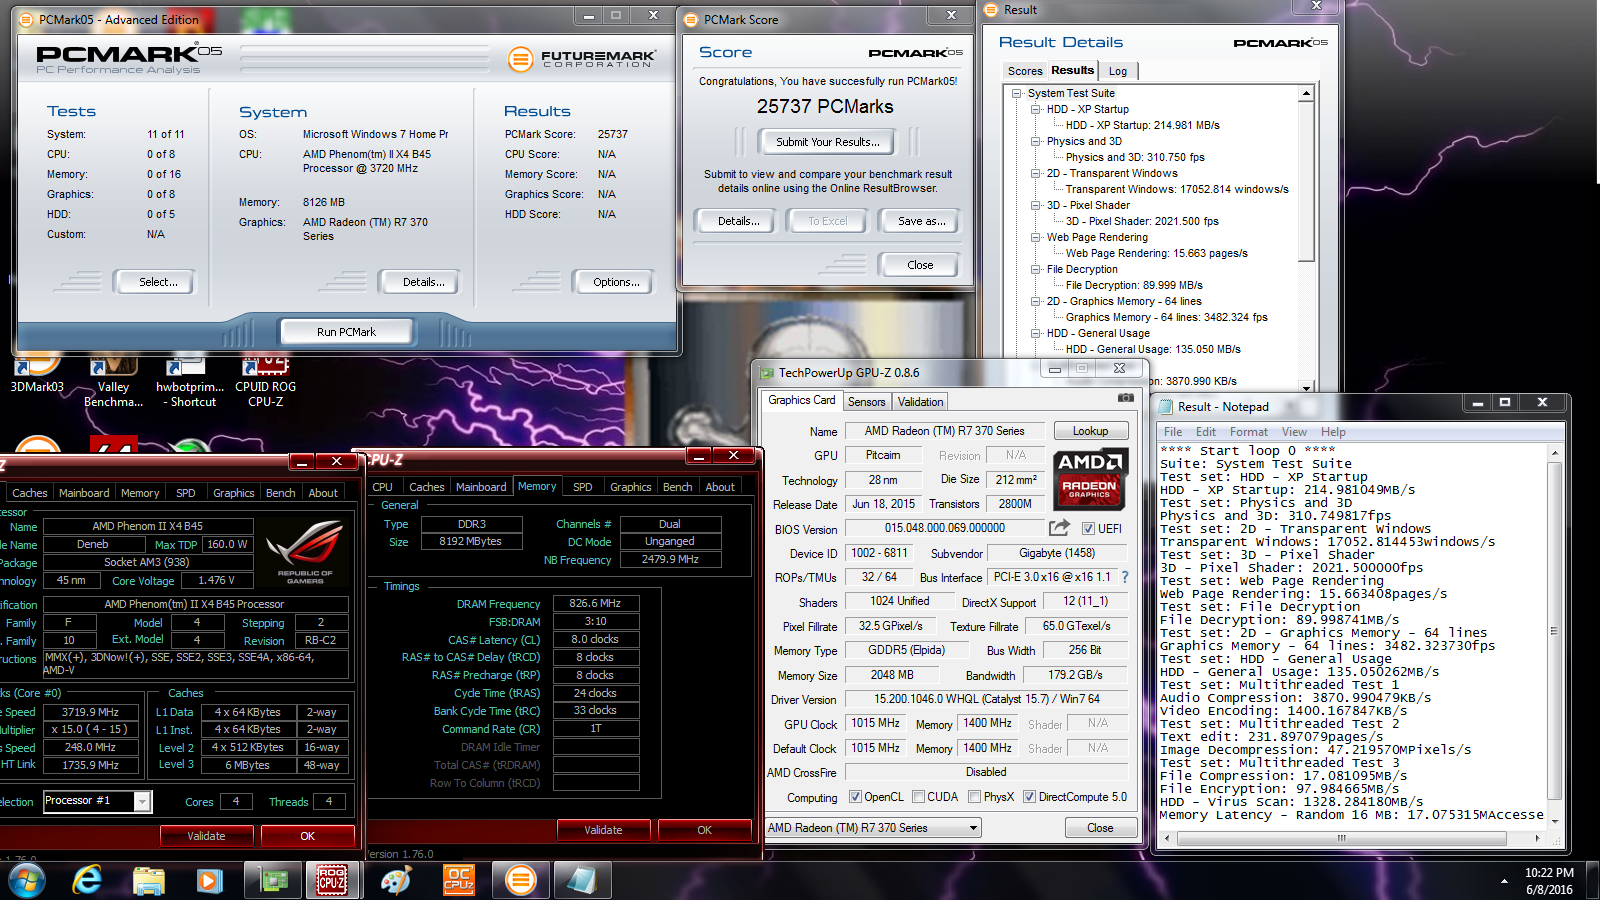This screenshot has height=900, width=1600.
Task: Switch to GPU-Z graphics card taskbar icon
Action: coord(273,880)
